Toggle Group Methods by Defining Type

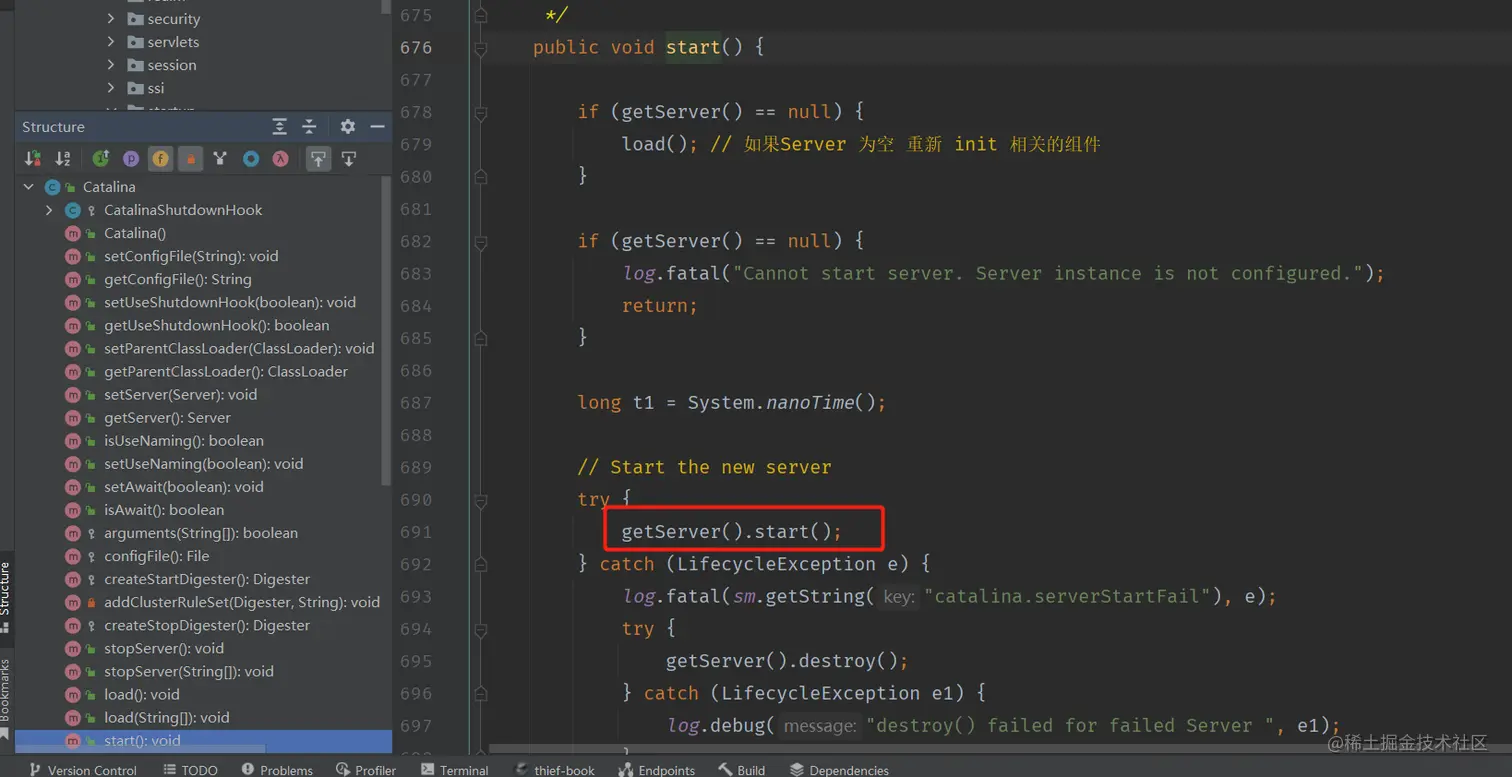coord(220,158)
